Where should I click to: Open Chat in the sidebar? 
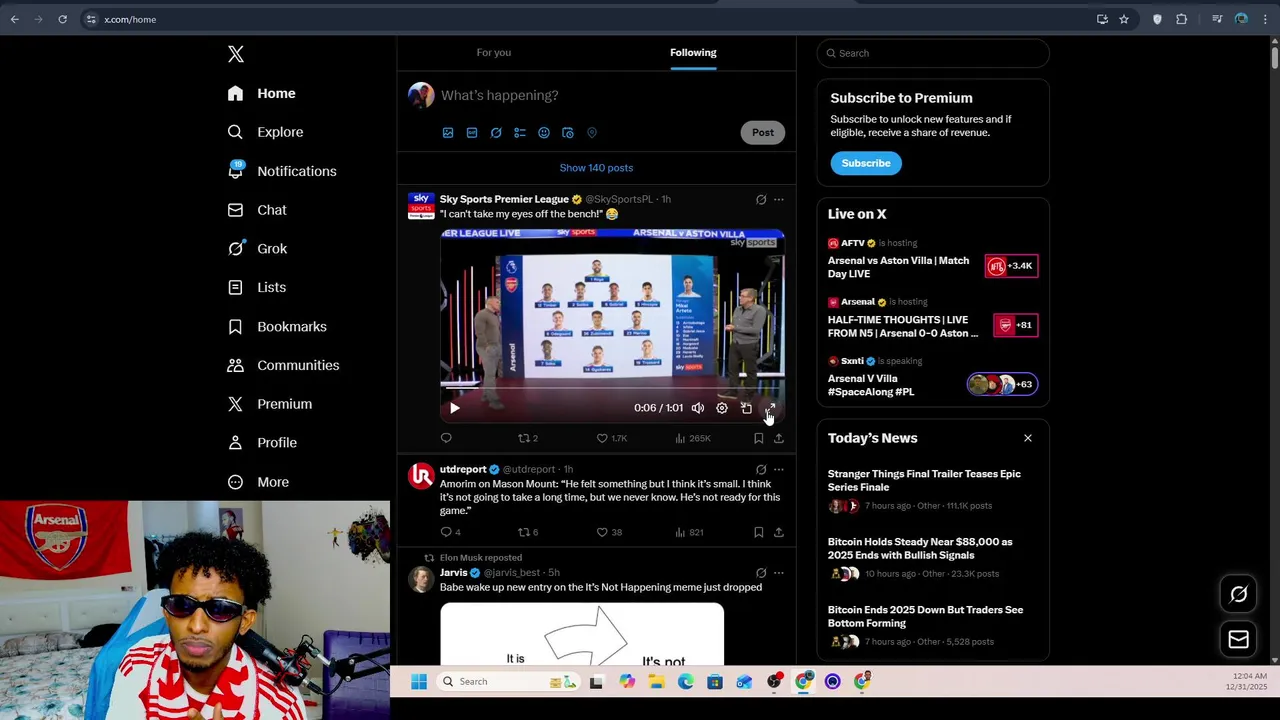[x=257, y=210]
